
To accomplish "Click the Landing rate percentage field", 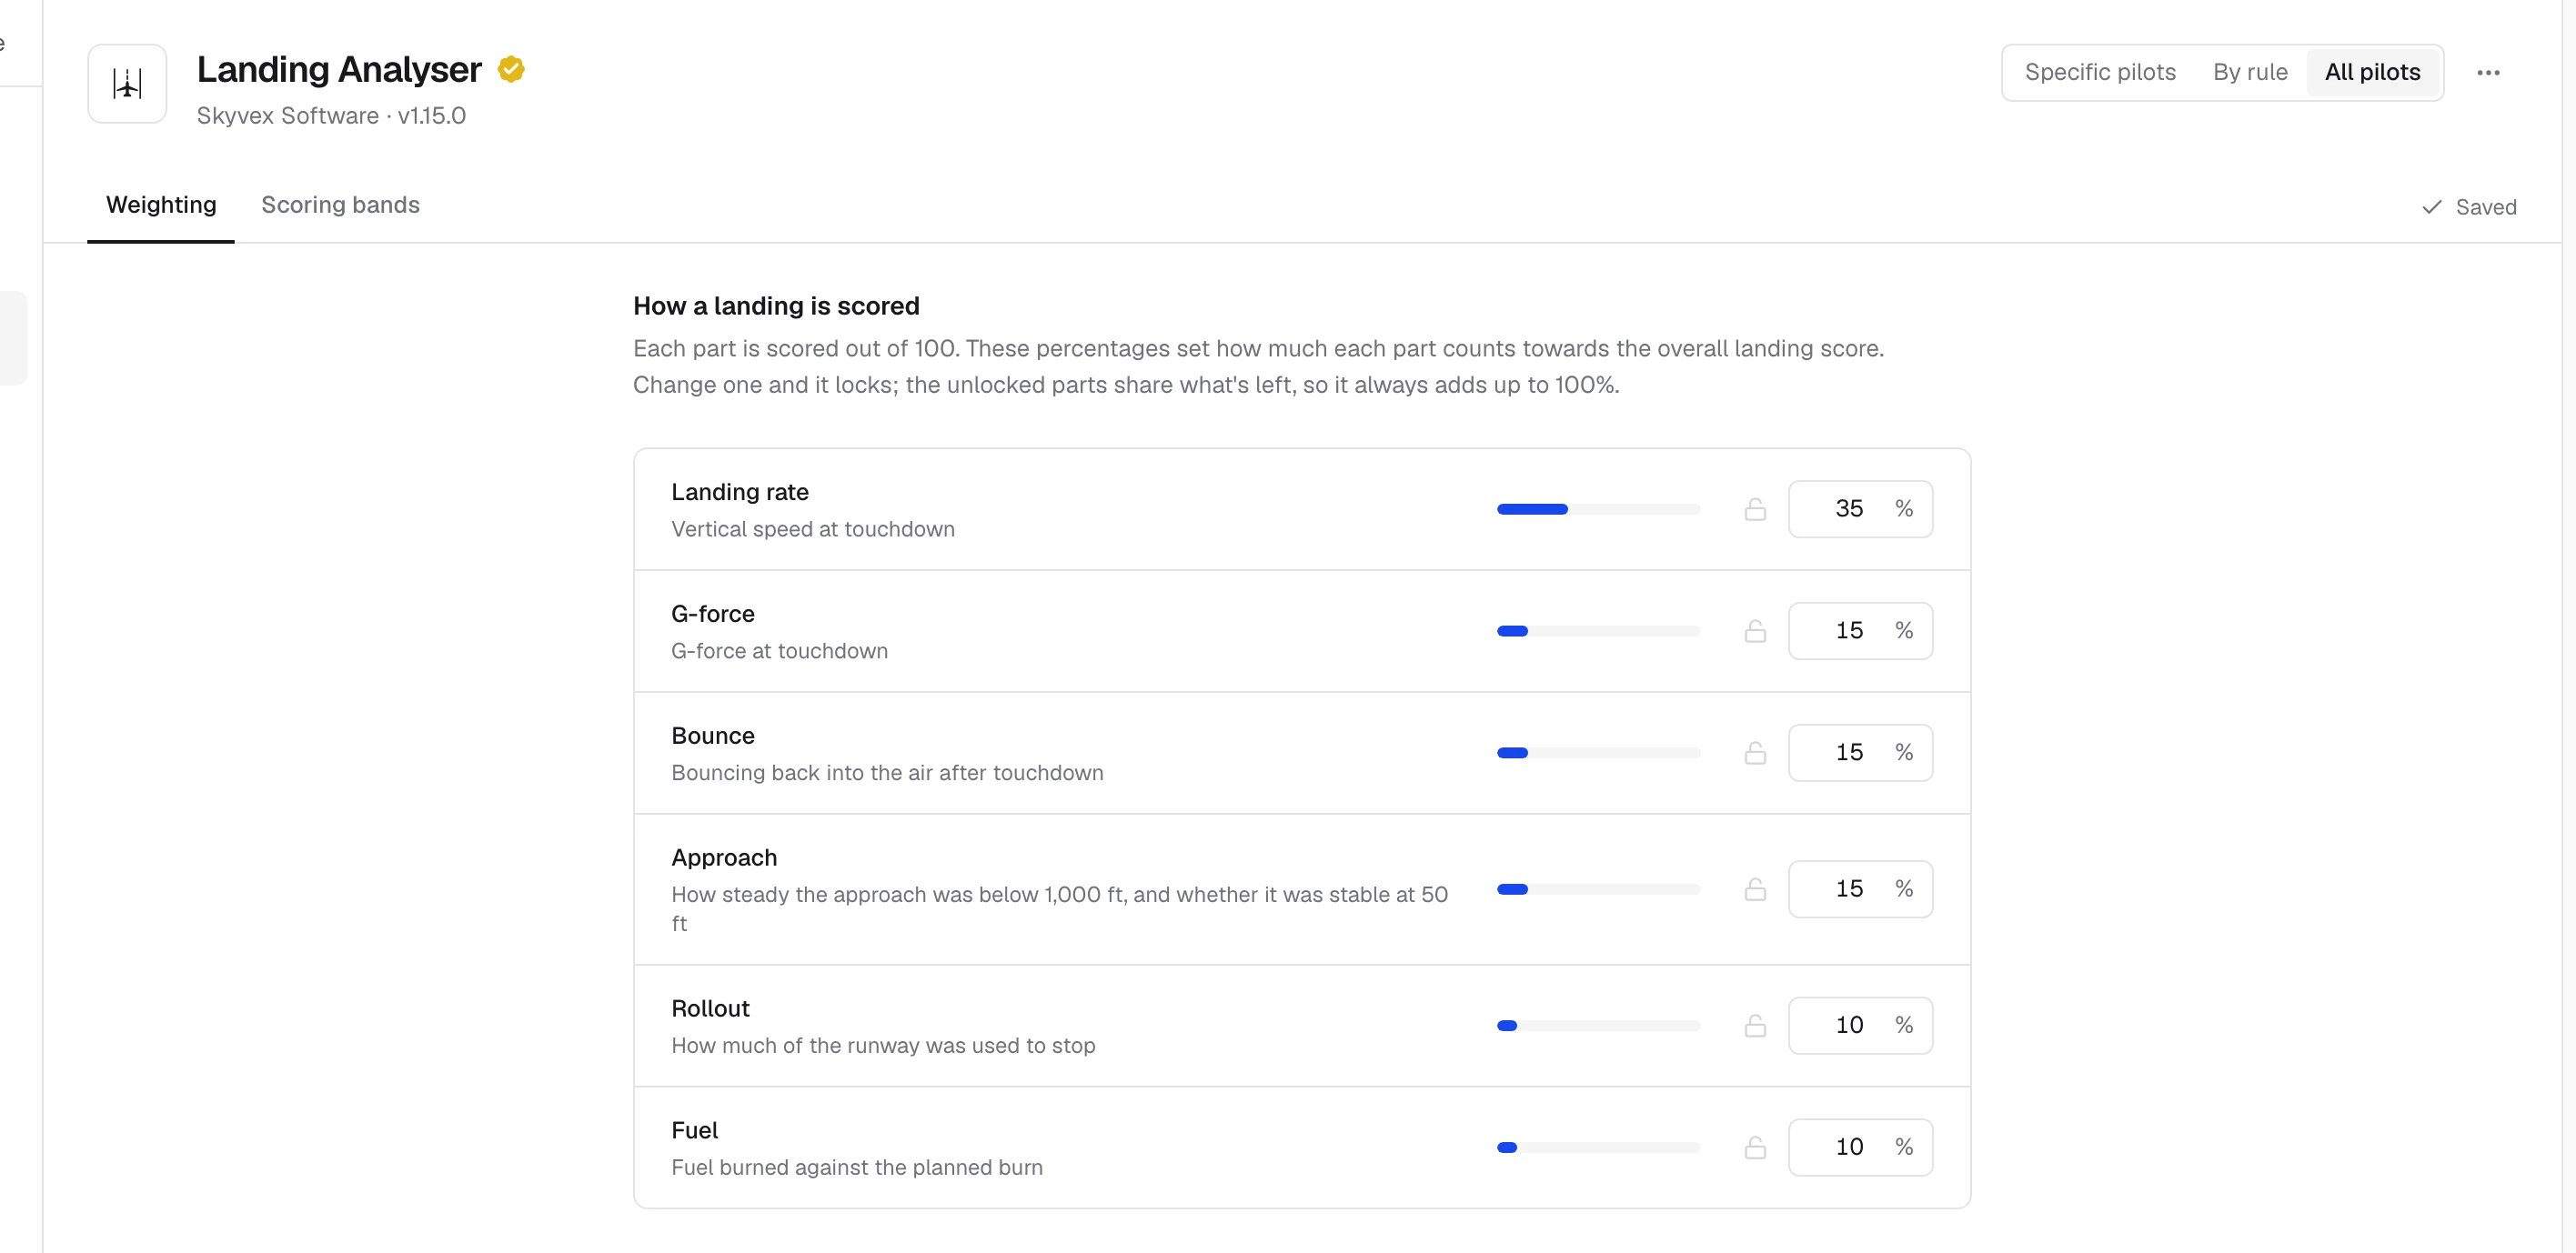I will [x=1860, y=509].
